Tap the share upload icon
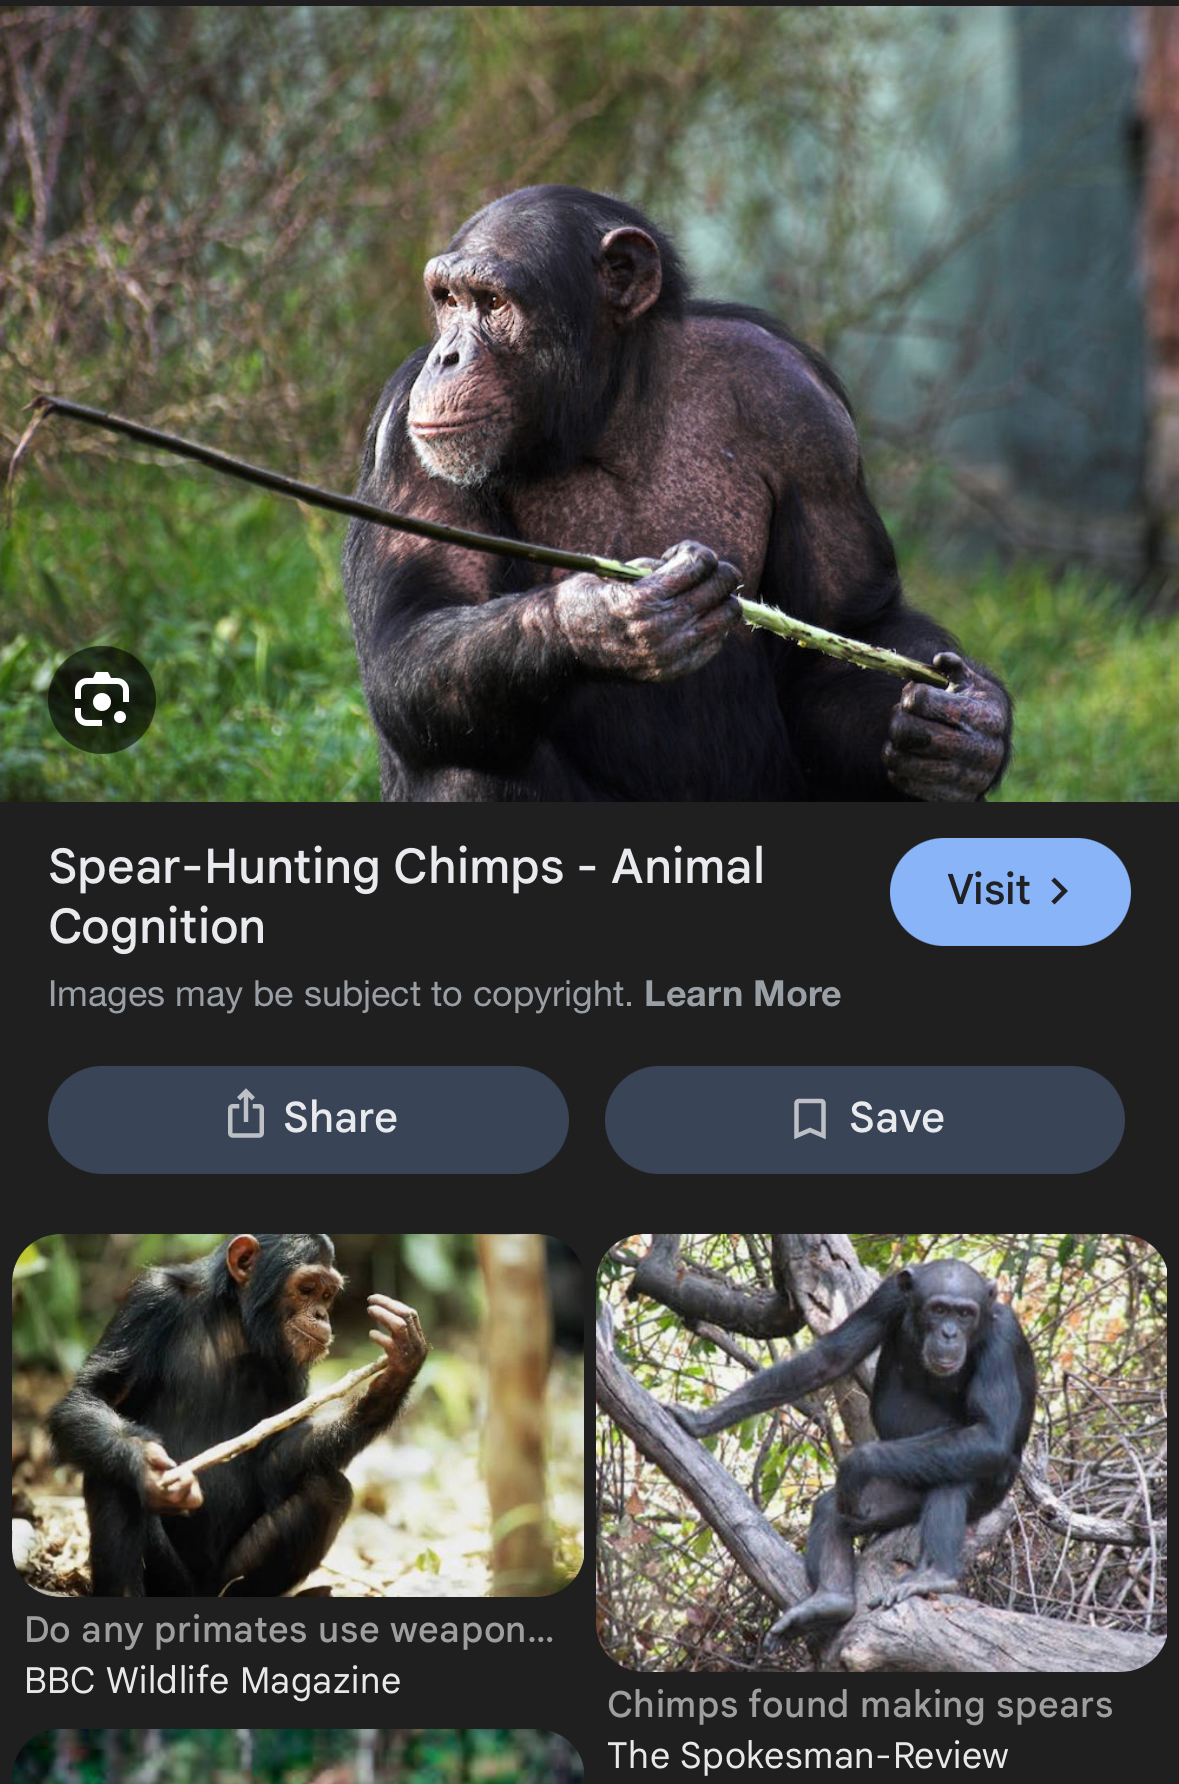 245,1114
